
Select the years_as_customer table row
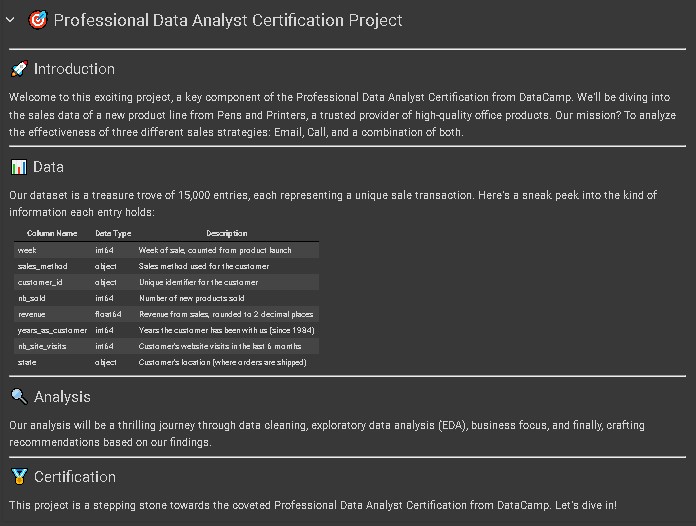pos(167,330)
